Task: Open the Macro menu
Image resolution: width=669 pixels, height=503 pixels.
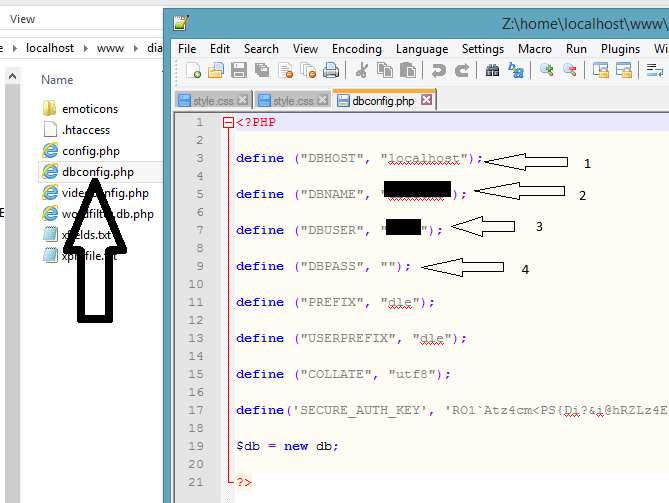Action: click(535, 49)
